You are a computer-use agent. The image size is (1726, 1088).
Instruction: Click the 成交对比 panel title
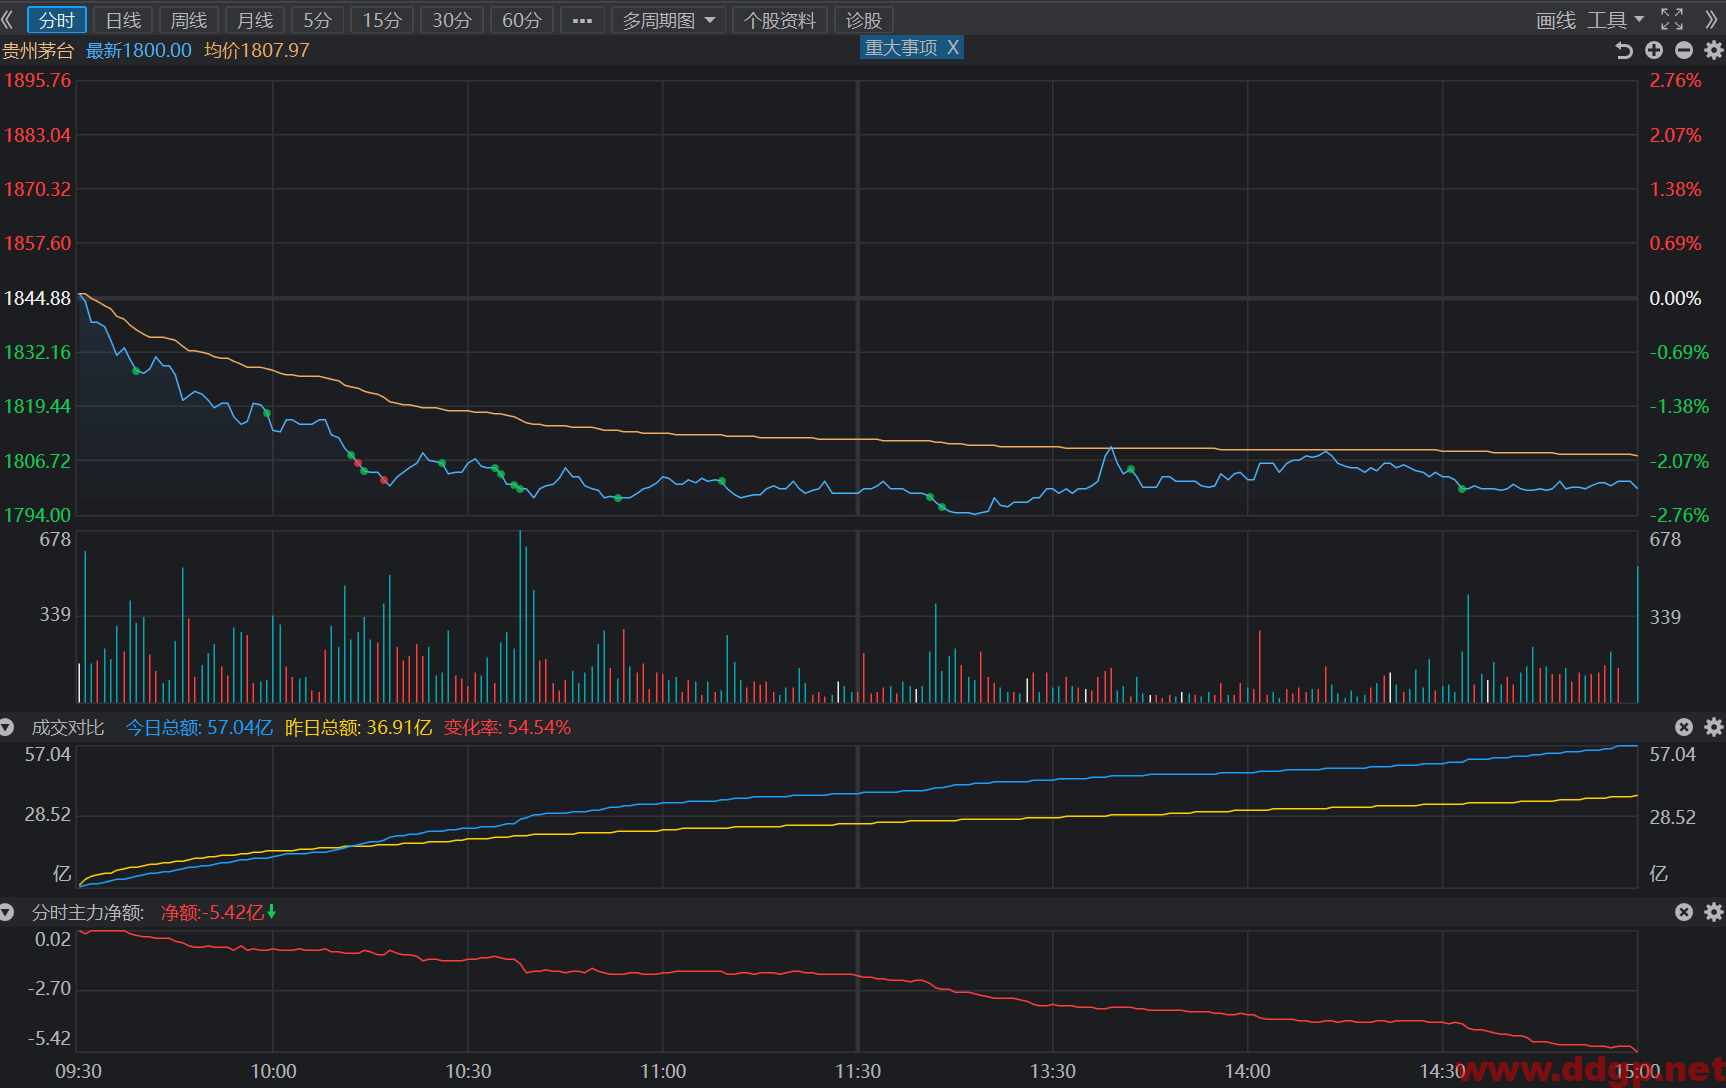(x=68, y=727)
